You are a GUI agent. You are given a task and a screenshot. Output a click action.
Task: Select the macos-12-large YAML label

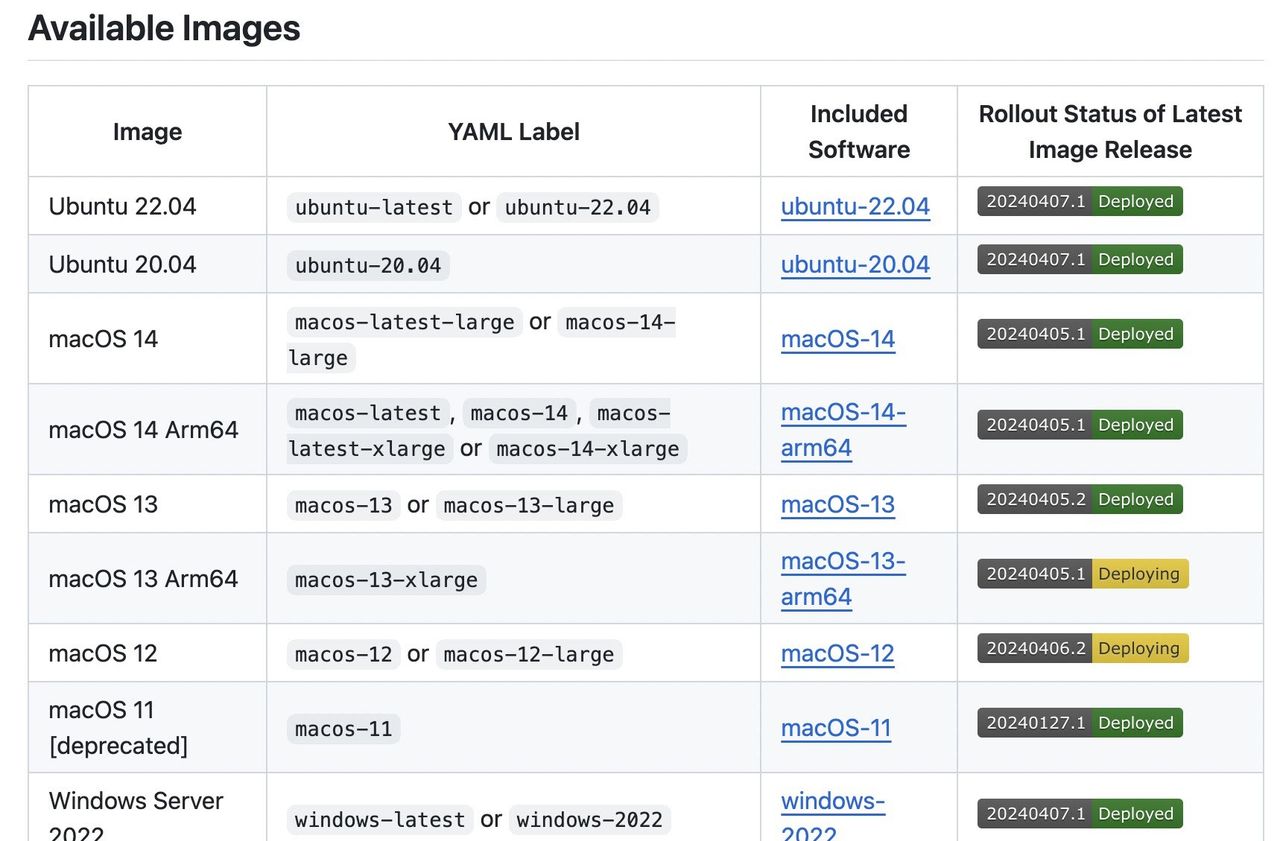tap(529, 654)
